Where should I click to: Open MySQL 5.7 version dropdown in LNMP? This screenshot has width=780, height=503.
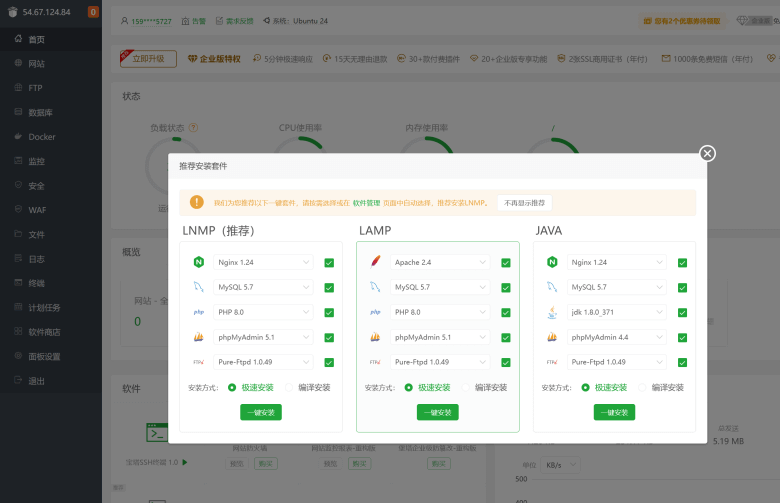pyautogui.click(x=263, y=287)
